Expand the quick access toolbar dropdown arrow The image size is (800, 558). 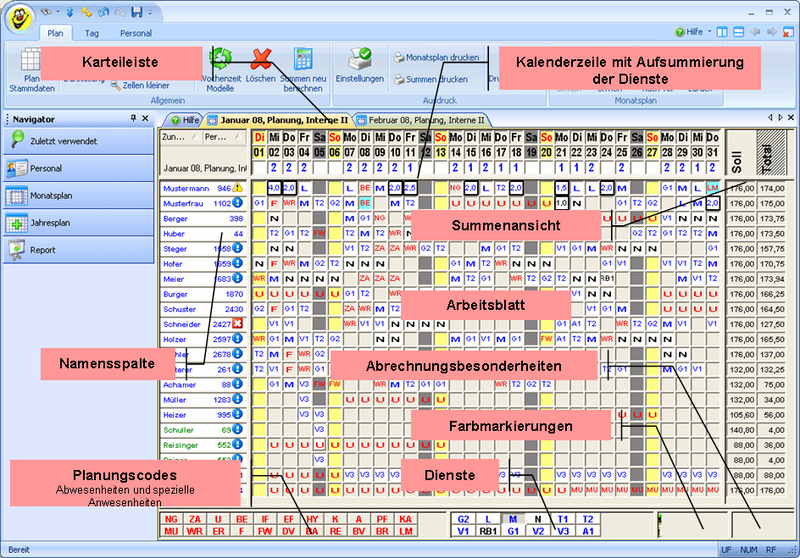click(150, 13)
